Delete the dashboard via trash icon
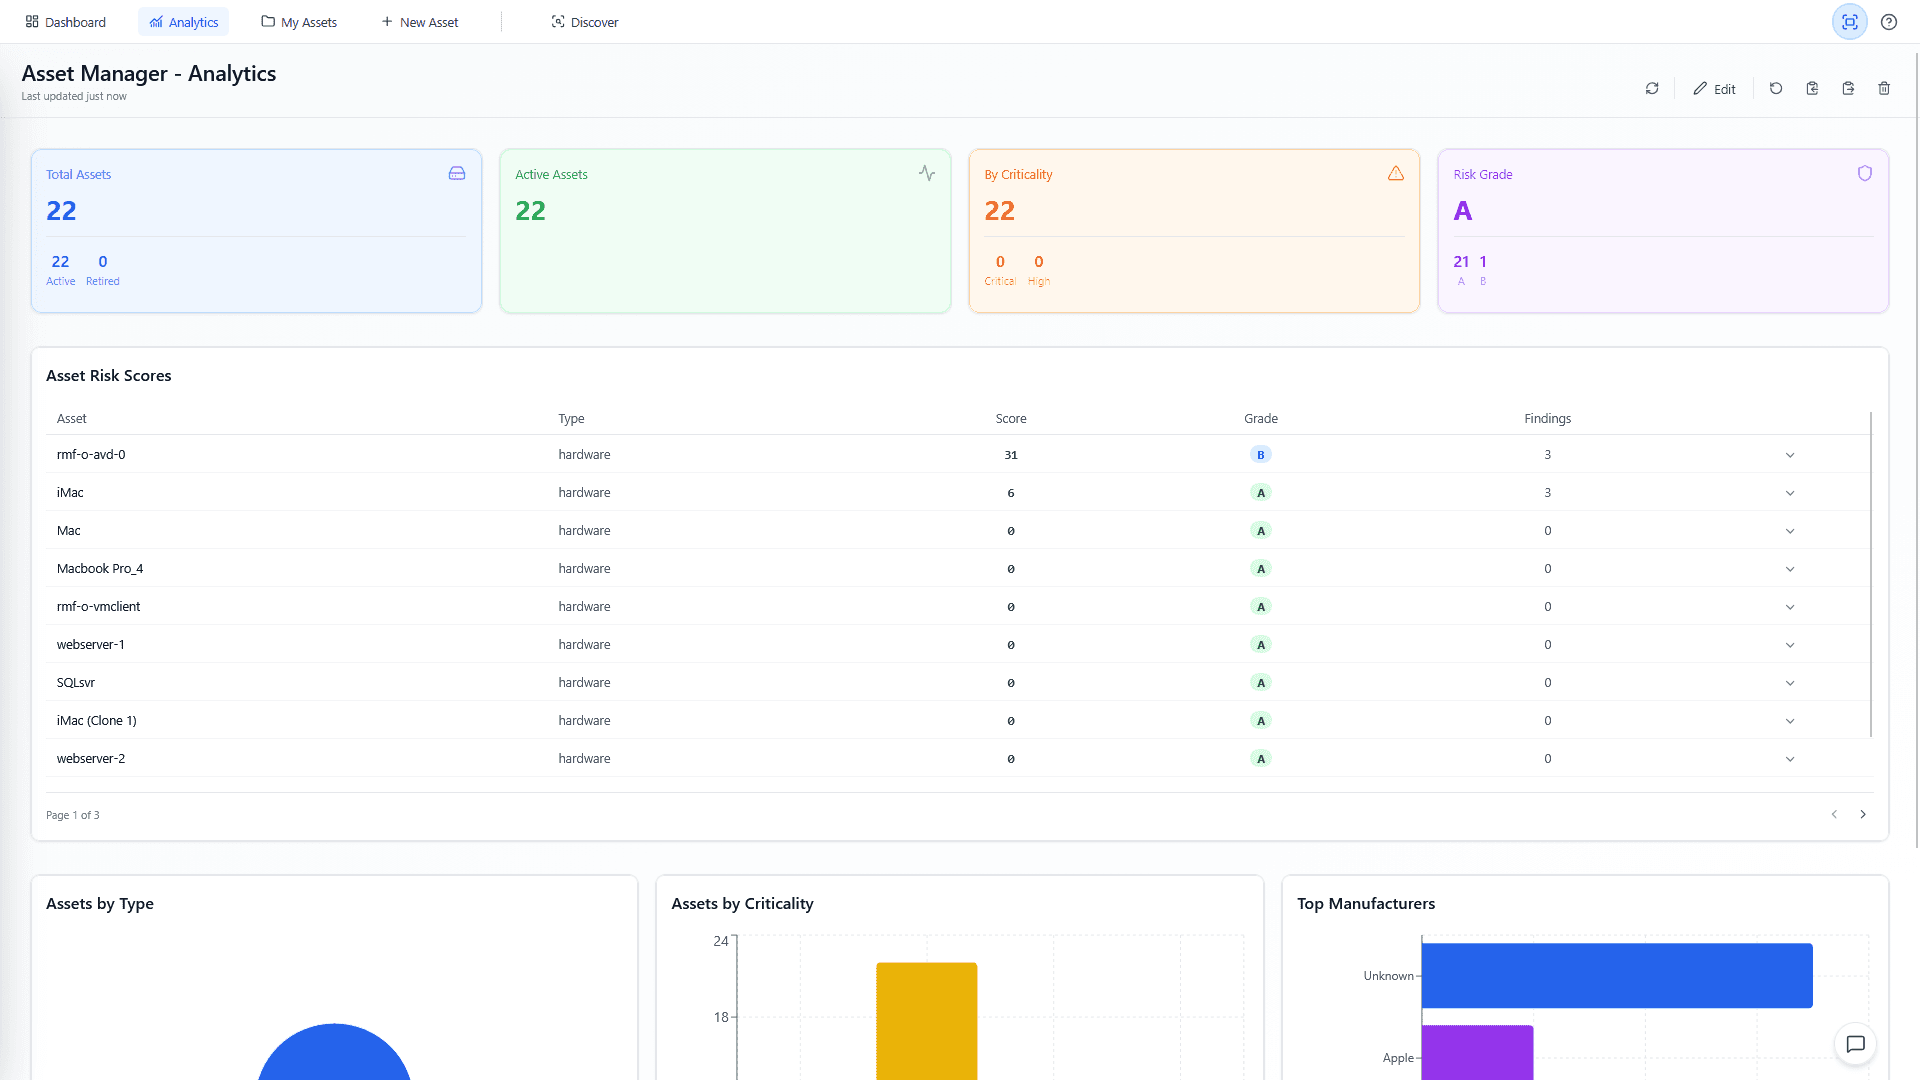The width and height of the screenshot is (1920, 1080). pos(1884,88)
